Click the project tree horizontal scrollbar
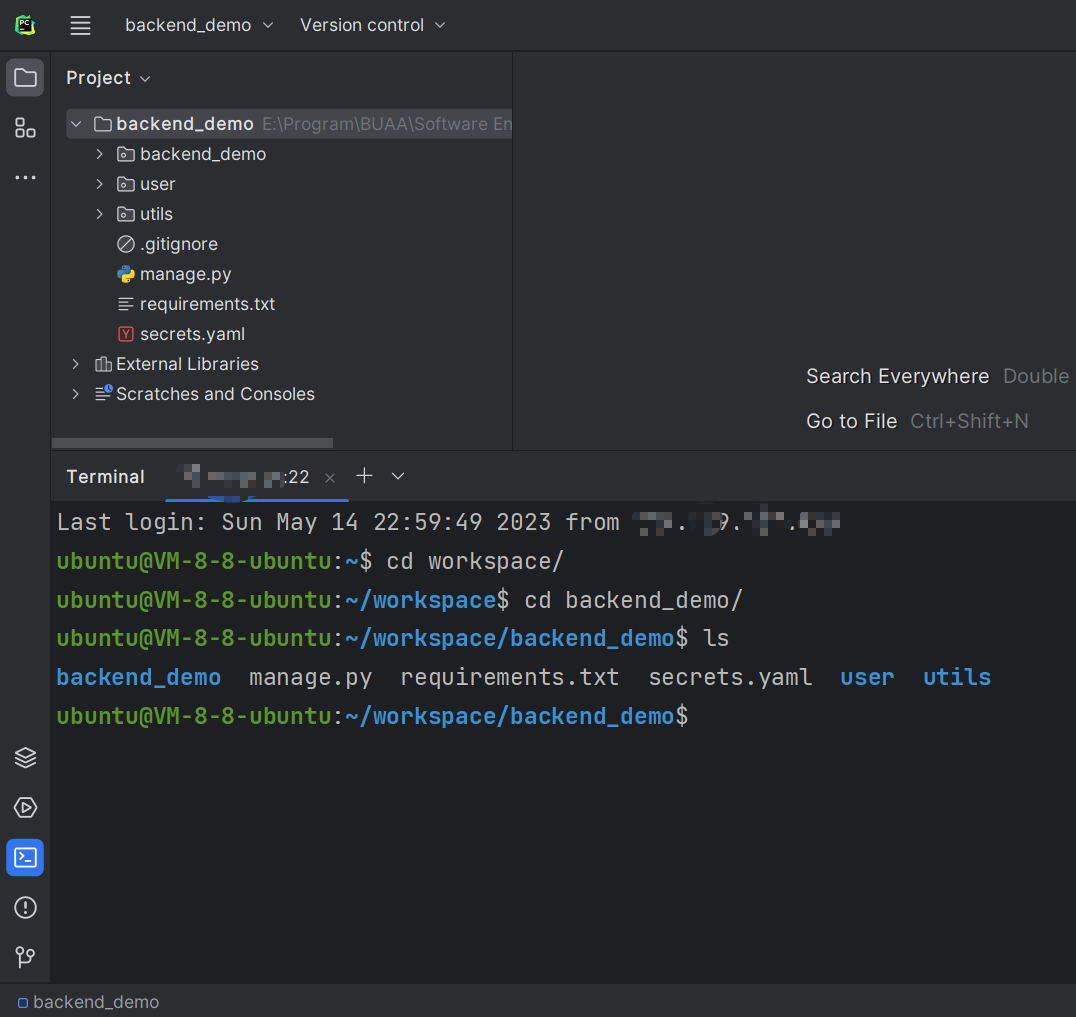 (x=192, y=442)
